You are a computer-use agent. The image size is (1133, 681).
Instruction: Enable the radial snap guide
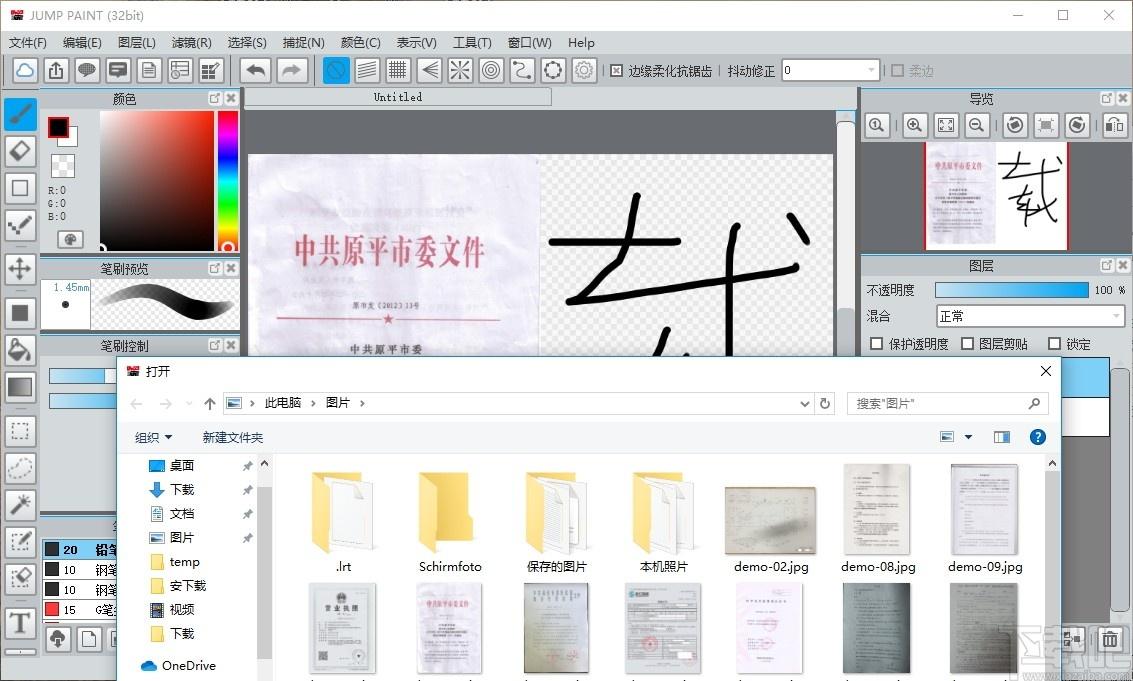(460, 70)
